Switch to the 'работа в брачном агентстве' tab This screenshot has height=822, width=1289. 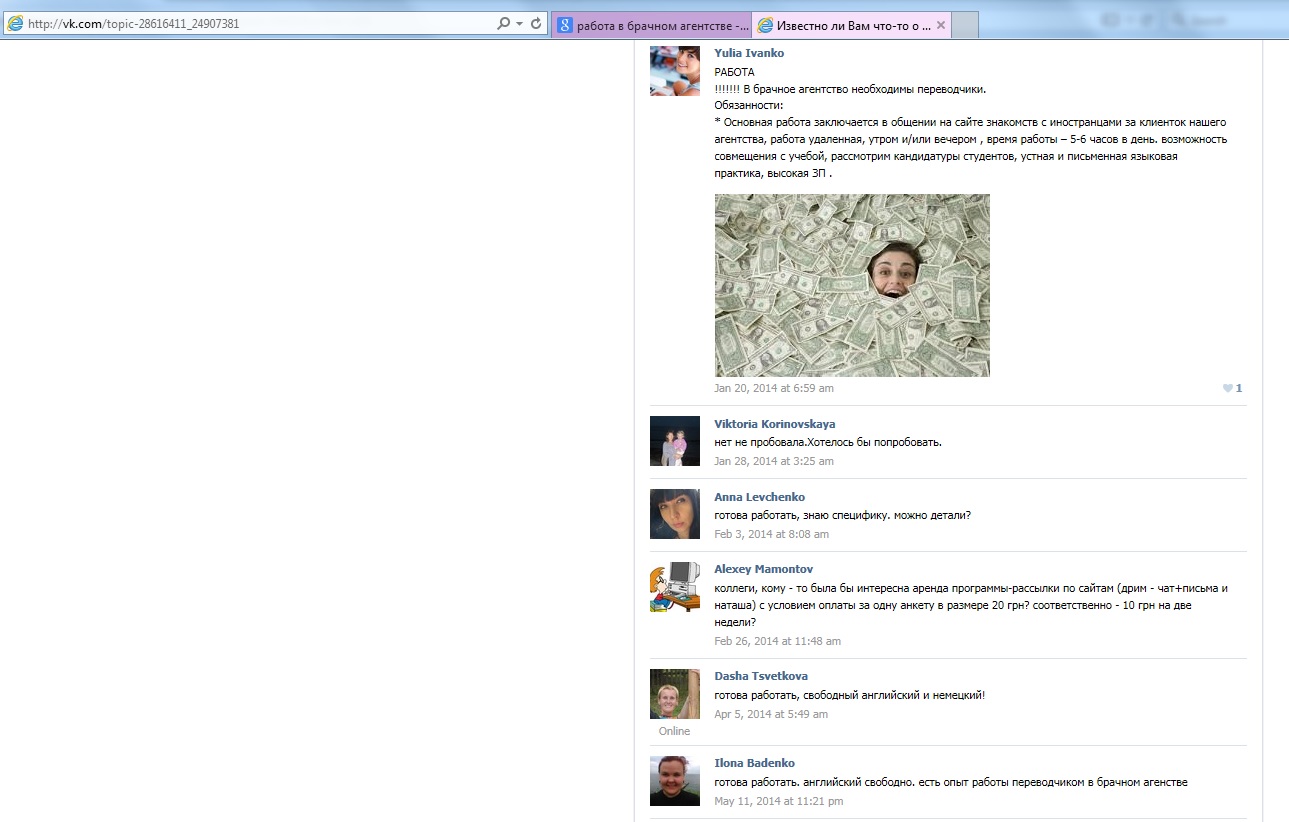(652, 25)
